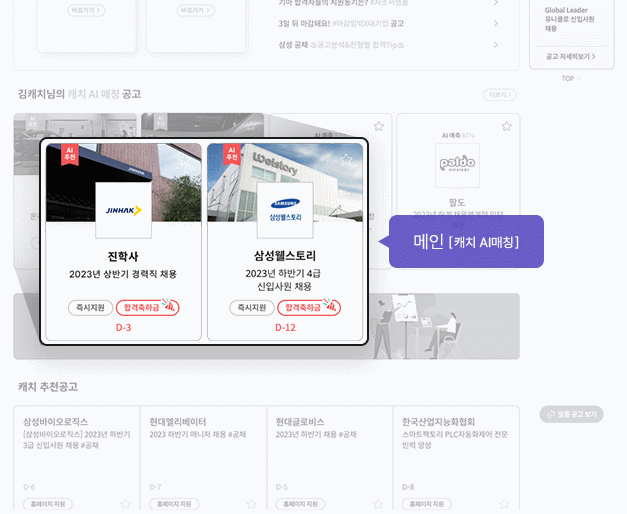Click 합격축하금 badge on 진학사 card
The image size is (627, 514).
click(148, 308)
